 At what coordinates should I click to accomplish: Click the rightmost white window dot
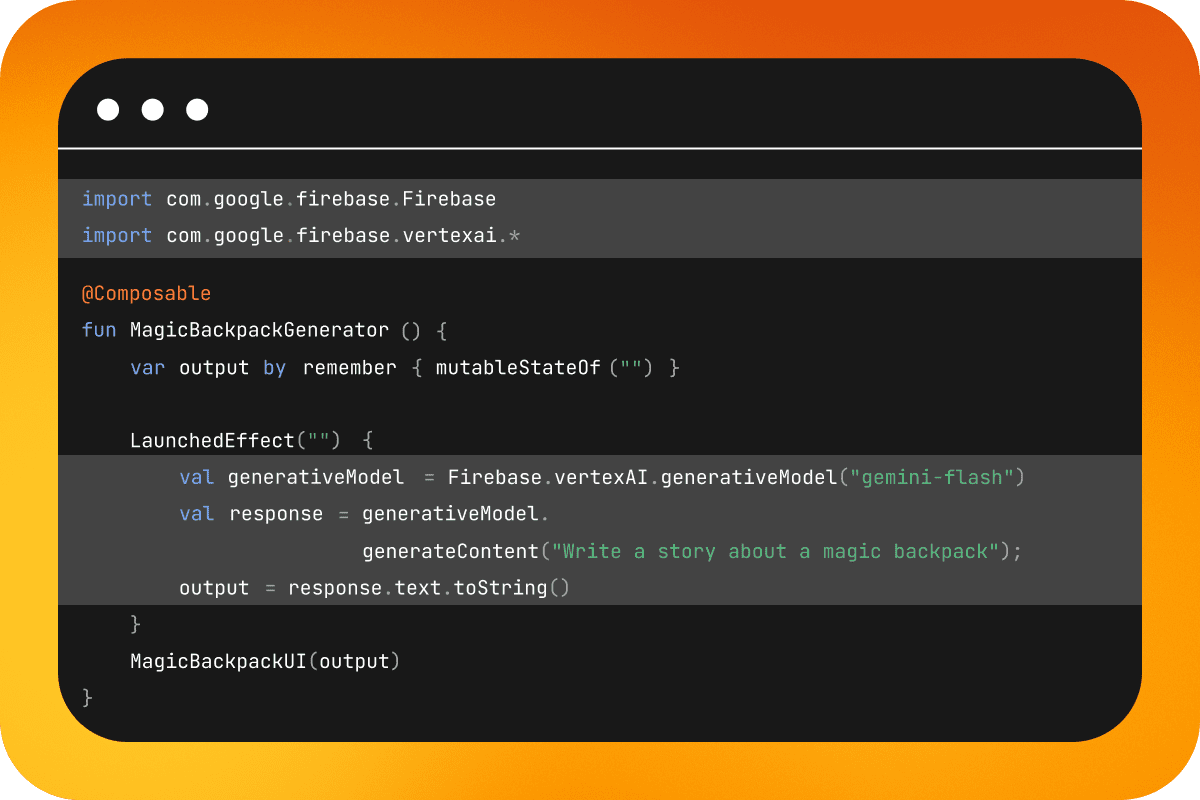click(x=198, y=110)
